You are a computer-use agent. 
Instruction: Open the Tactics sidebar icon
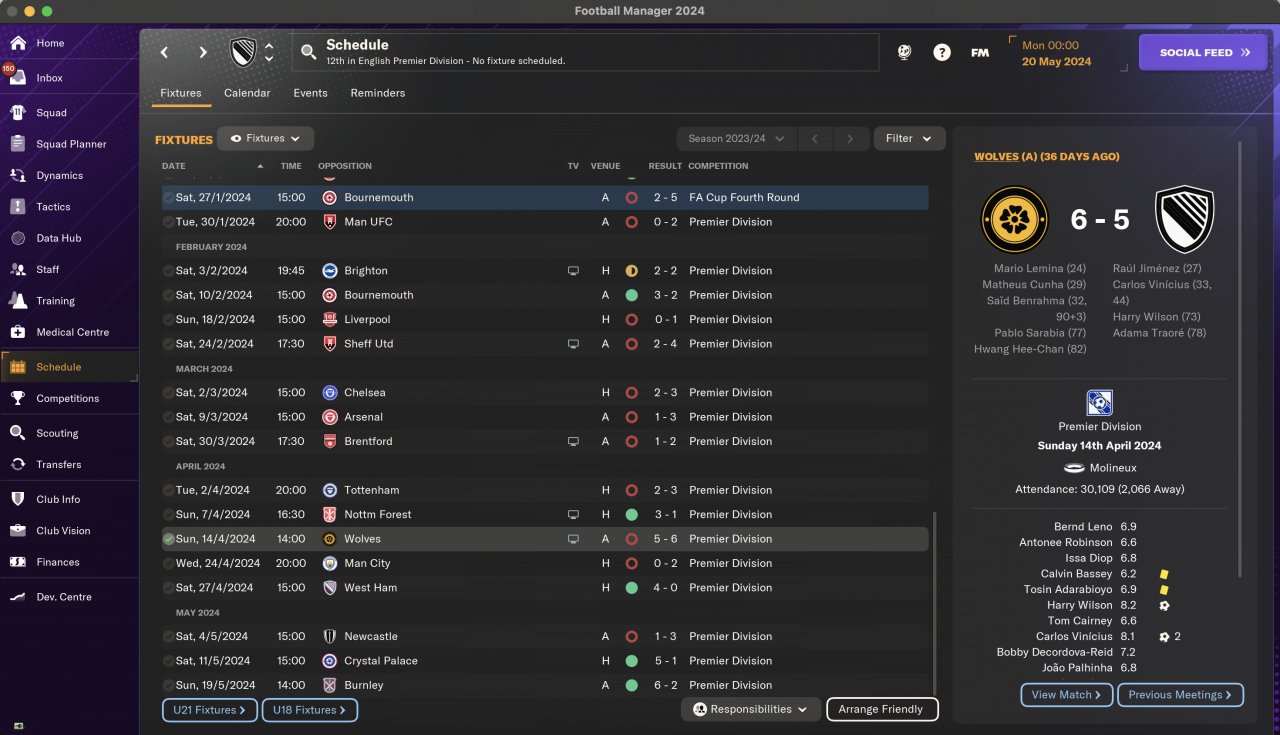pyautogui.click(x=18, y=207)
